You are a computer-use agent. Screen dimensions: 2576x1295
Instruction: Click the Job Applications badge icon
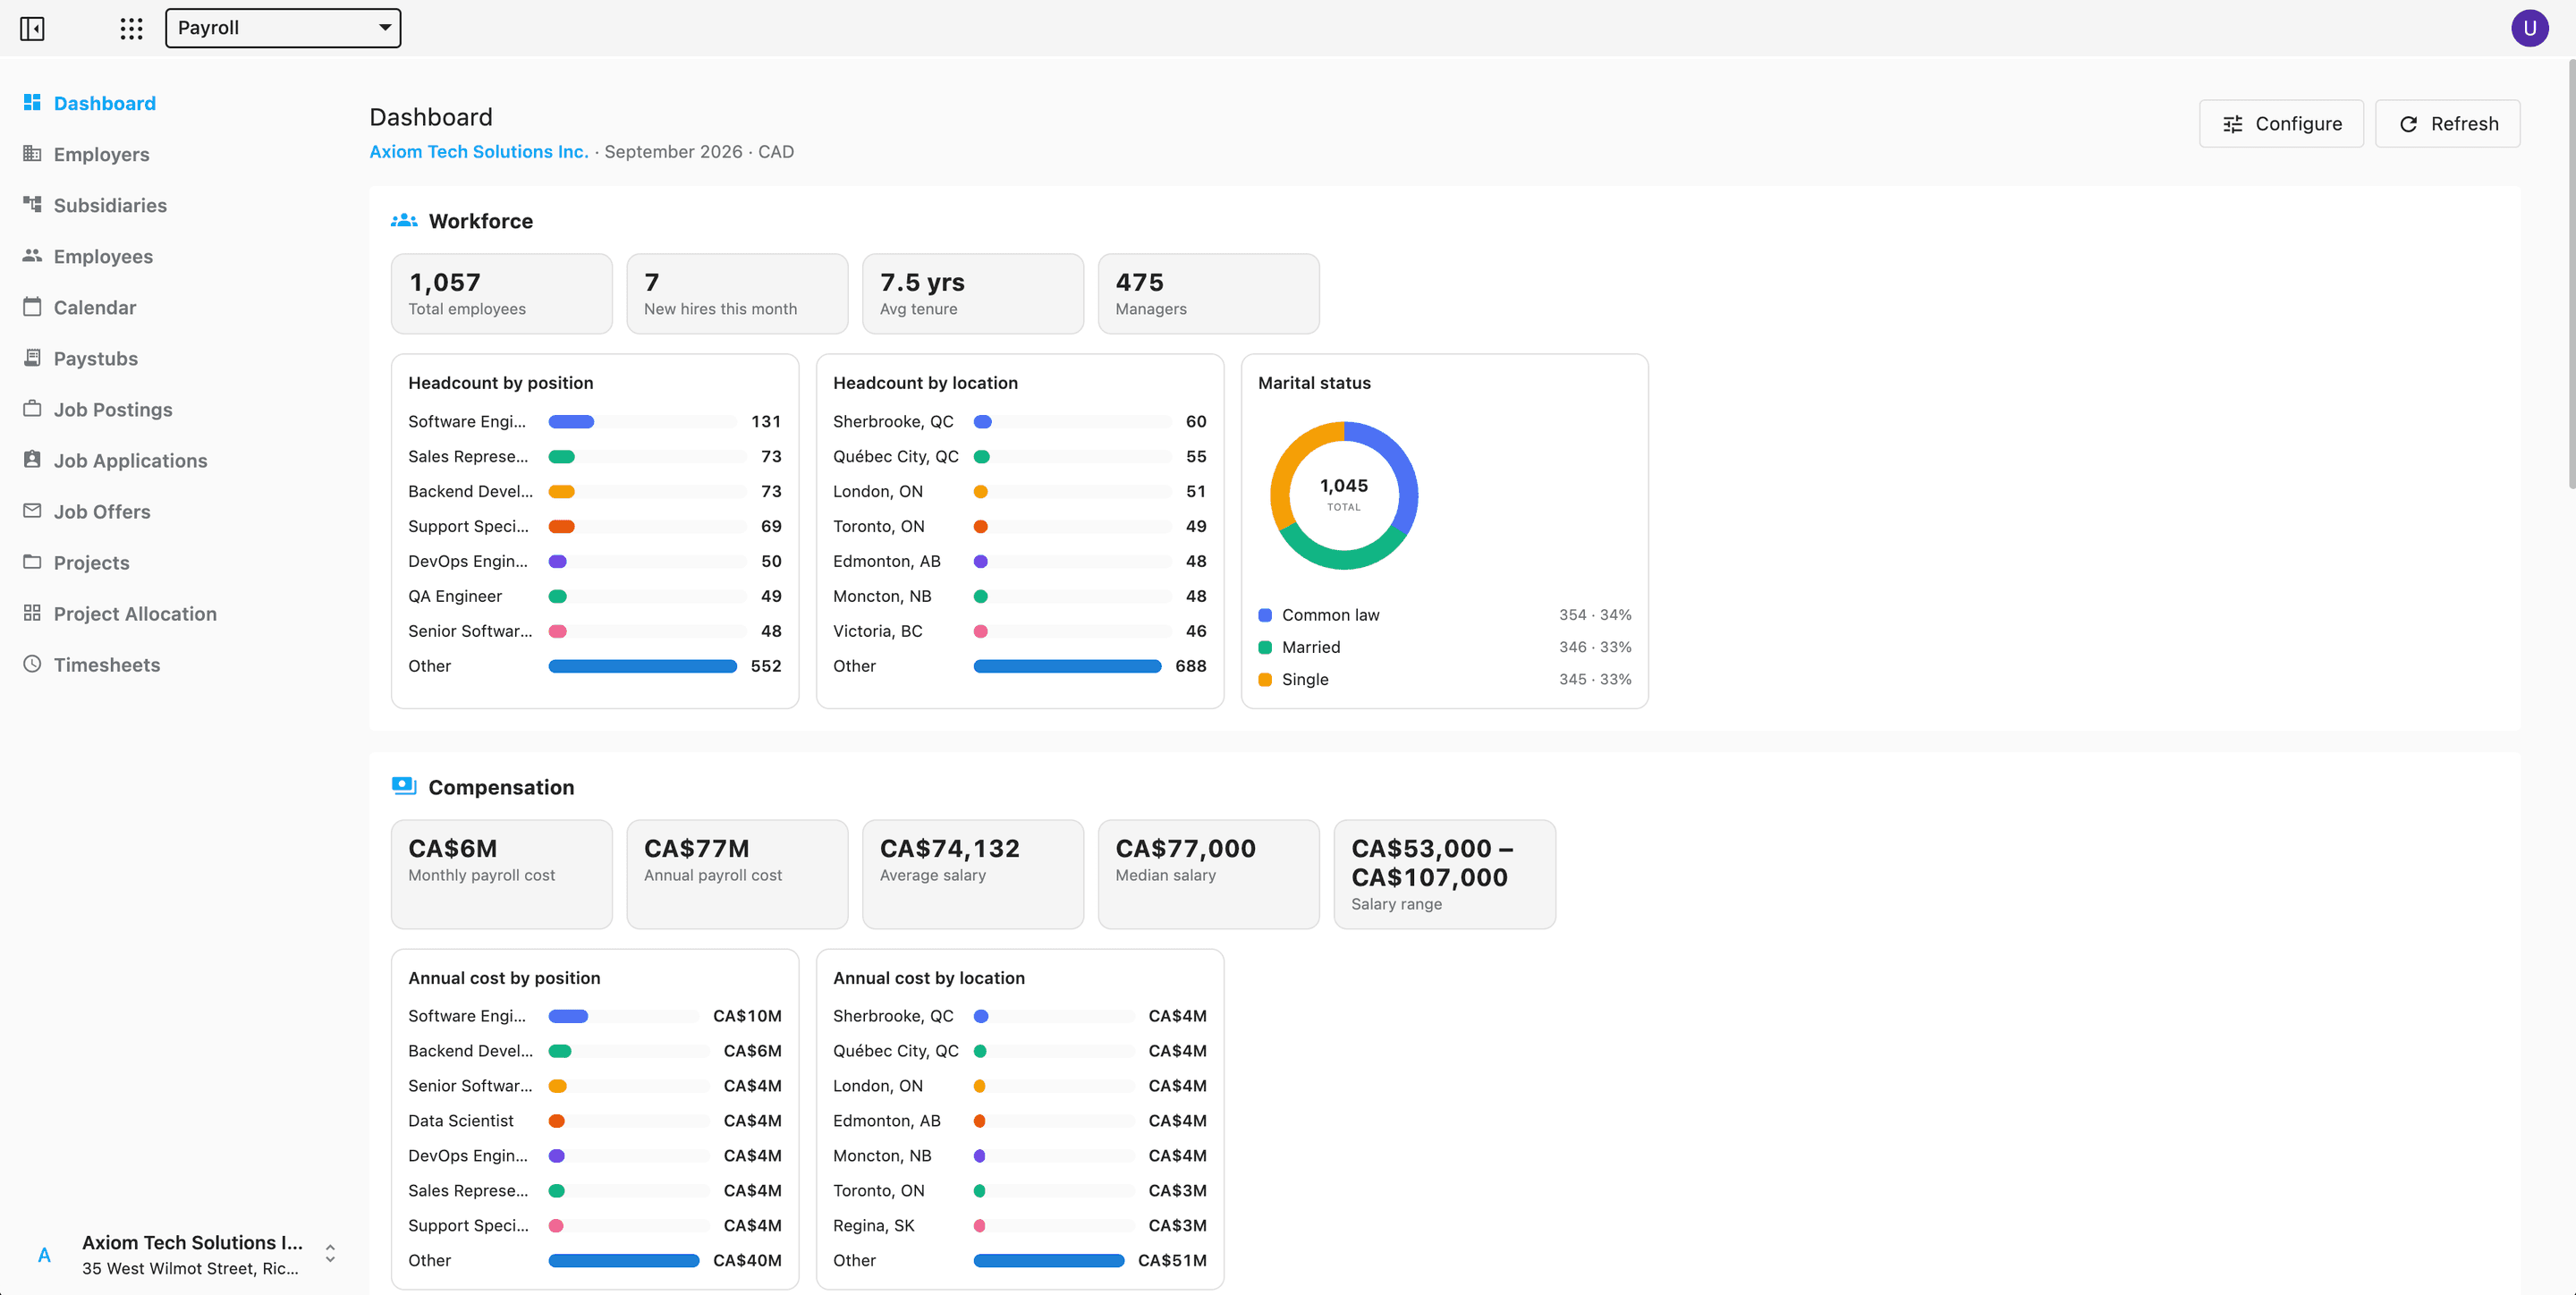coord(32,459)
